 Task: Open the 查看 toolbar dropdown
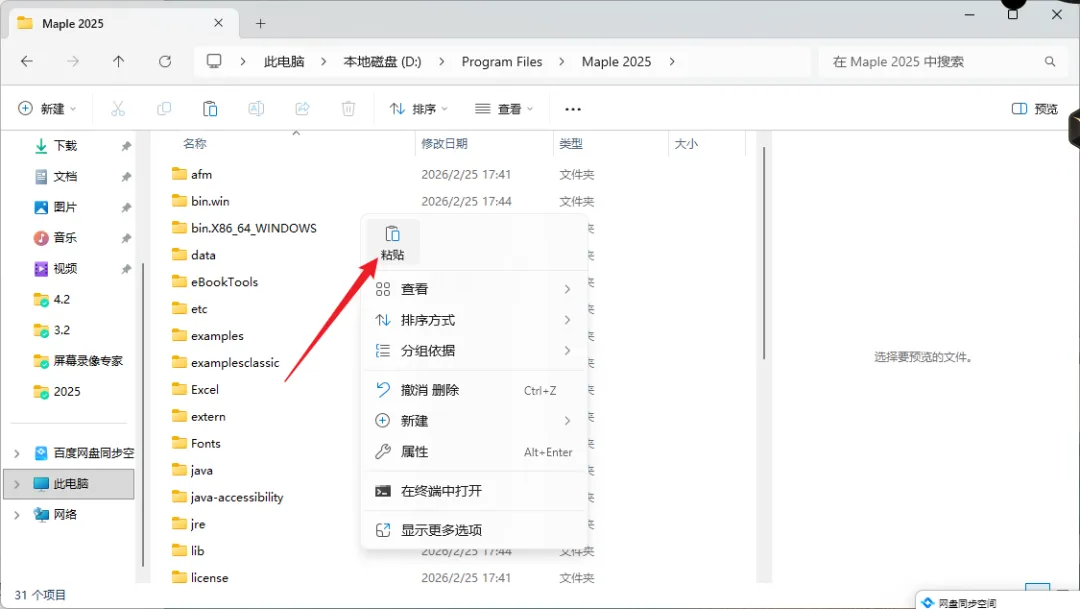click(504, 109)
